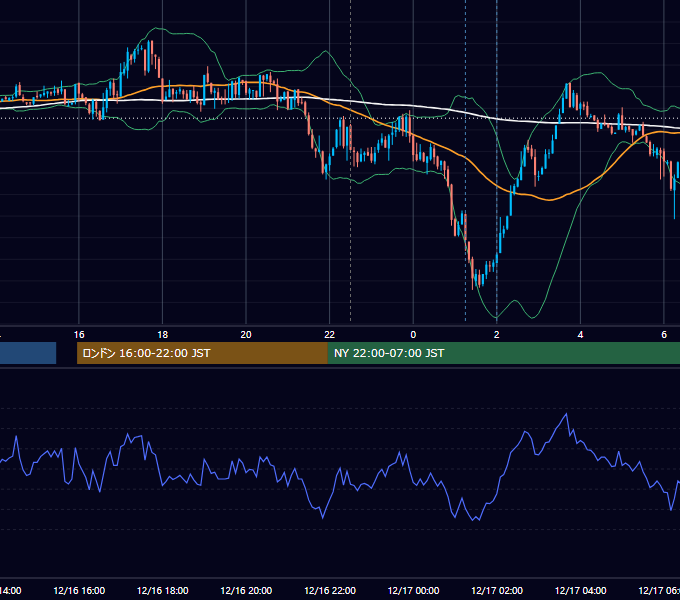
Task: Click the 2 hour label on price chart axis
Action: point(497,335)
